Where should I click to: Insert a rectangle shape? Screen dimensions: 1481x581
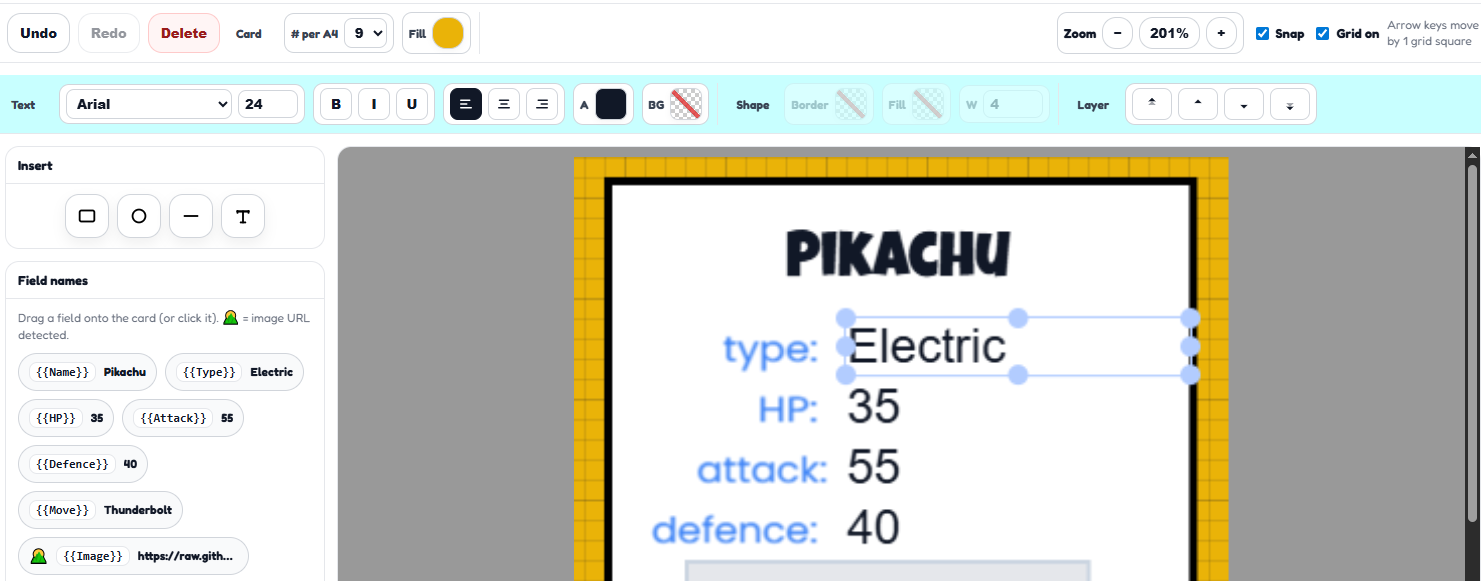(x=87, y=216)
